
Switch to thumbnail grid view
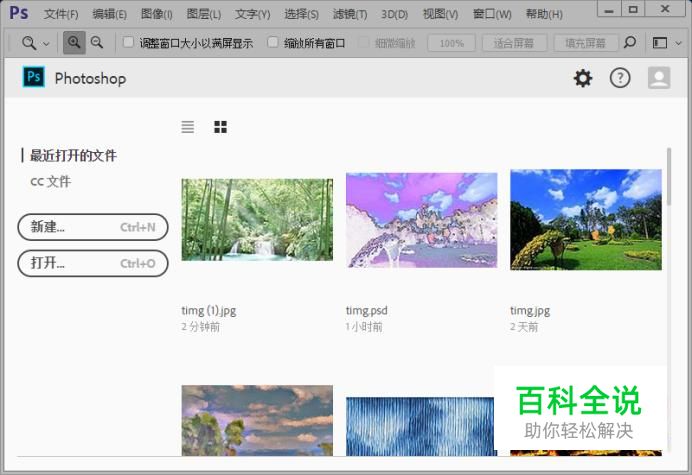tap(220, 127)
